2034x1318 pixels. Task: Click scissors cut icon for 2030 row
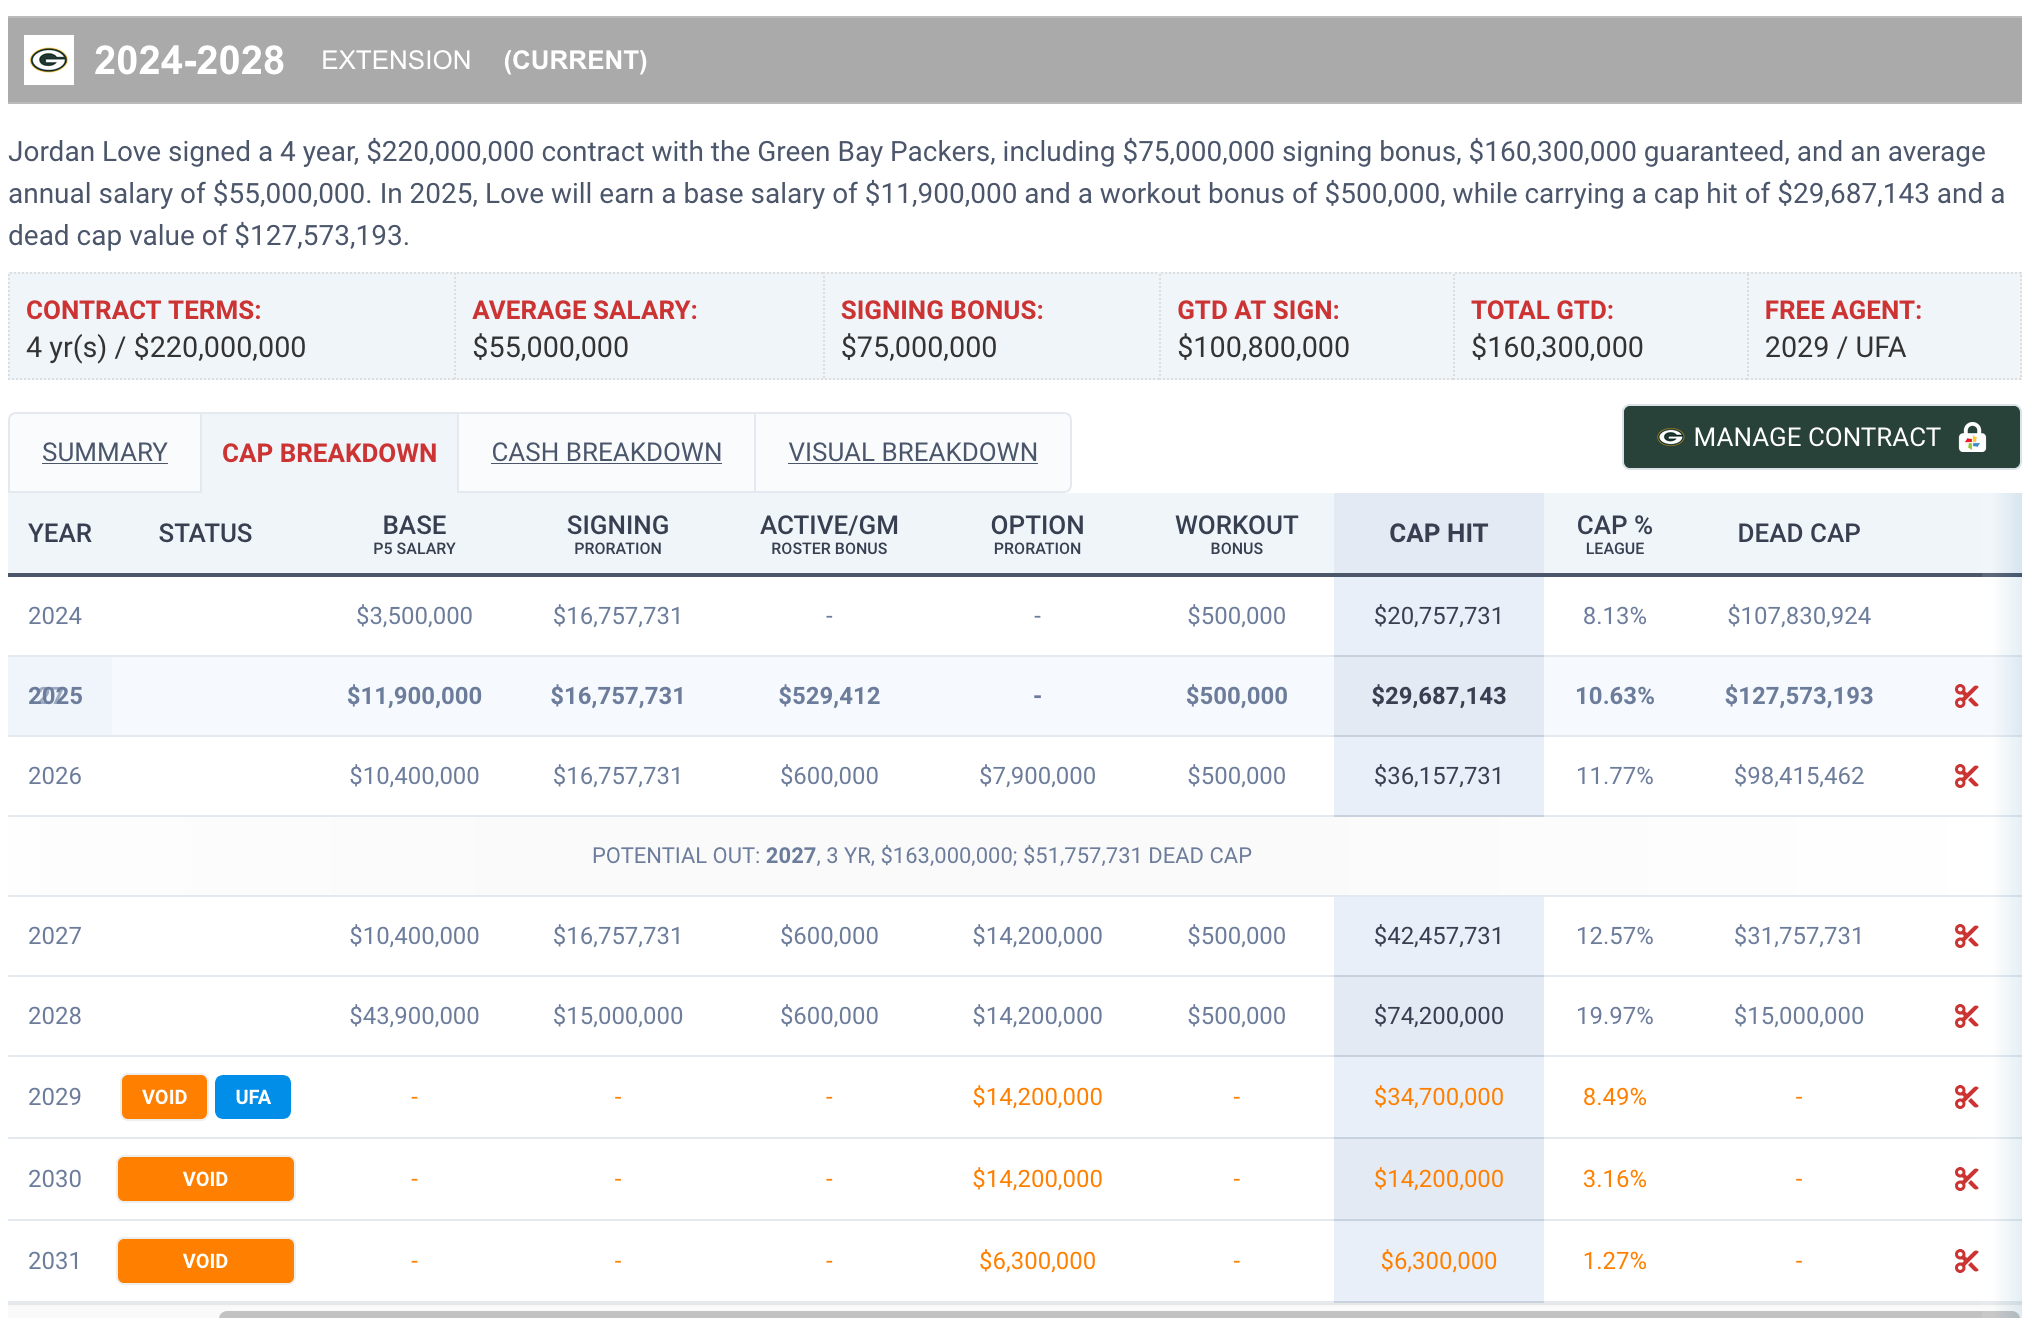[x=1966, y=1179]
